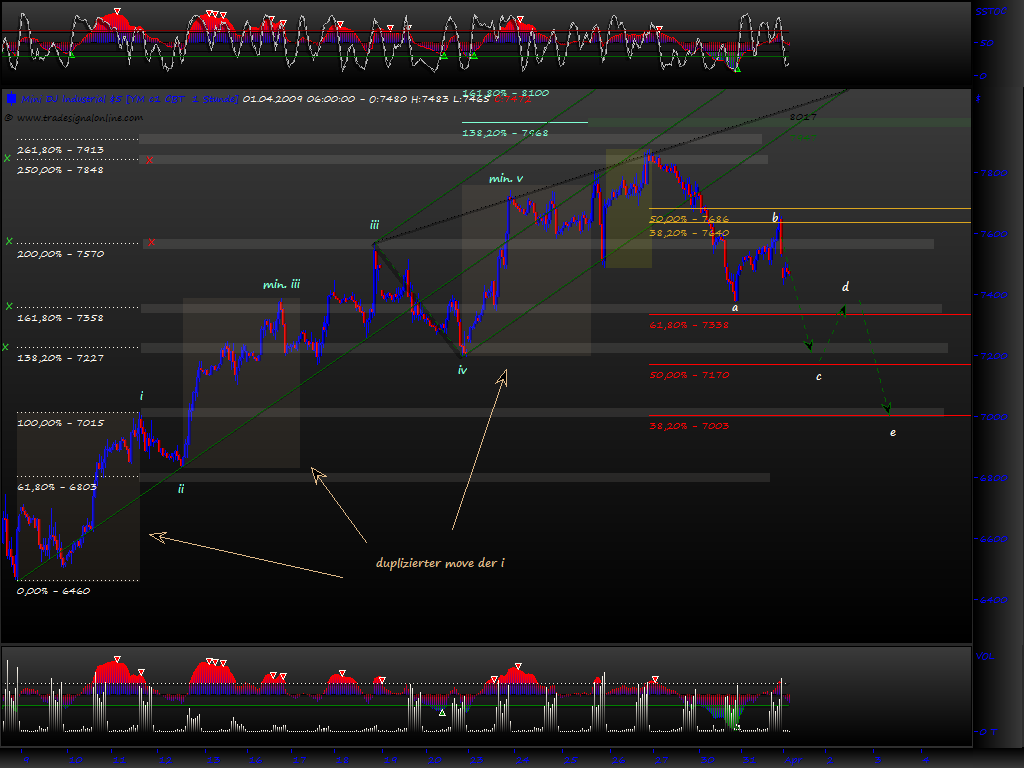Click the '0 T' volume axis label
Image resolution: width=1024 pixels, height=768 pixels.
[x=988, y=732]
